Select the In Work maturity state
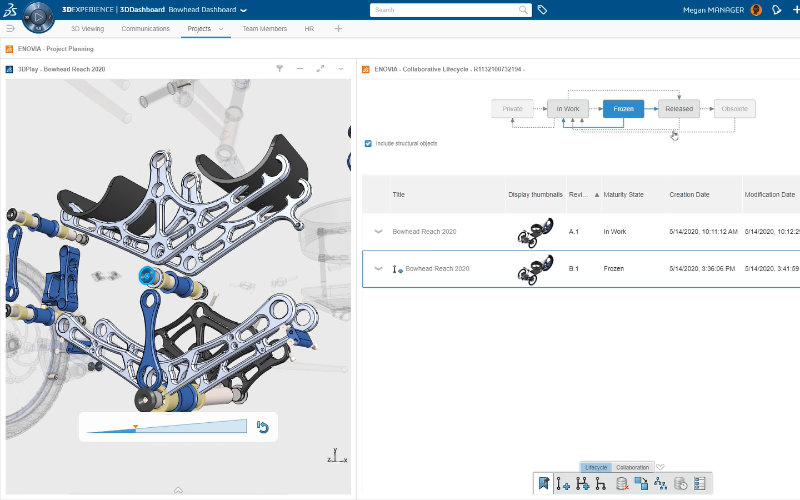The width and height of the screenshot is (800, 500). tap(567, 108)
